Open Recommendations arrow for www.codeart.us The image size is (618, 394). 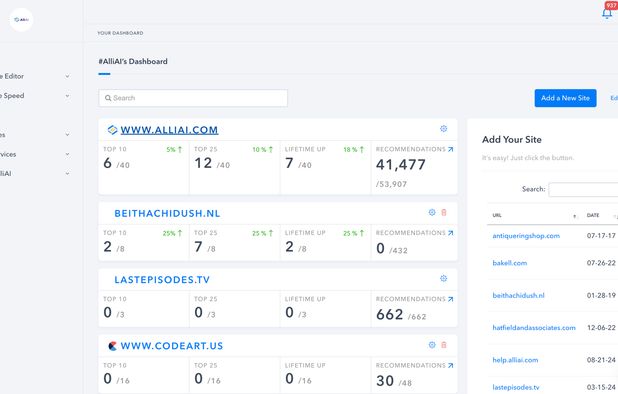[x=450, y=366]
